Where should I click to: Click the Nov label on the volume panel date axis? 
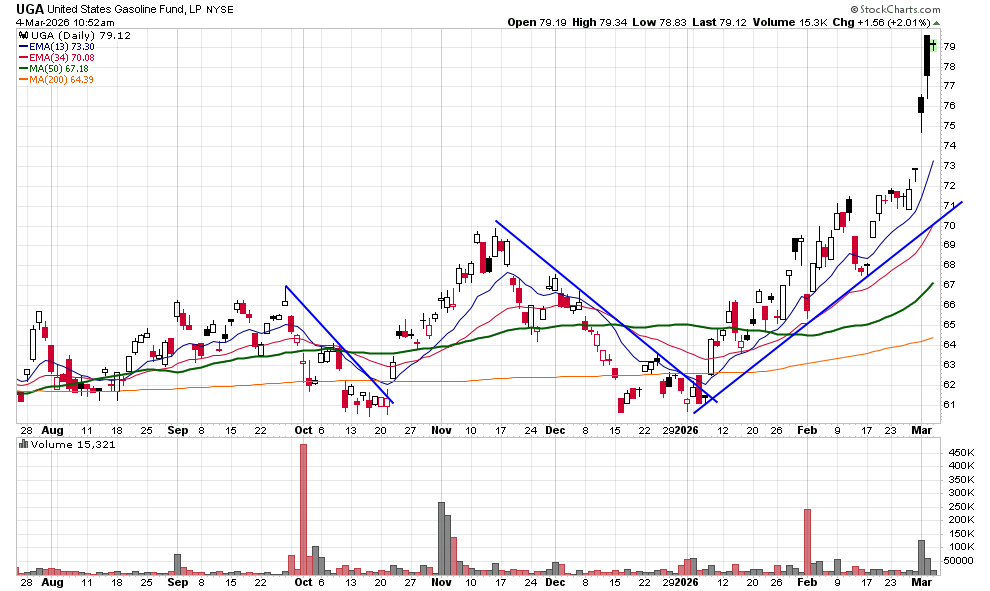(x=441, y=582)
